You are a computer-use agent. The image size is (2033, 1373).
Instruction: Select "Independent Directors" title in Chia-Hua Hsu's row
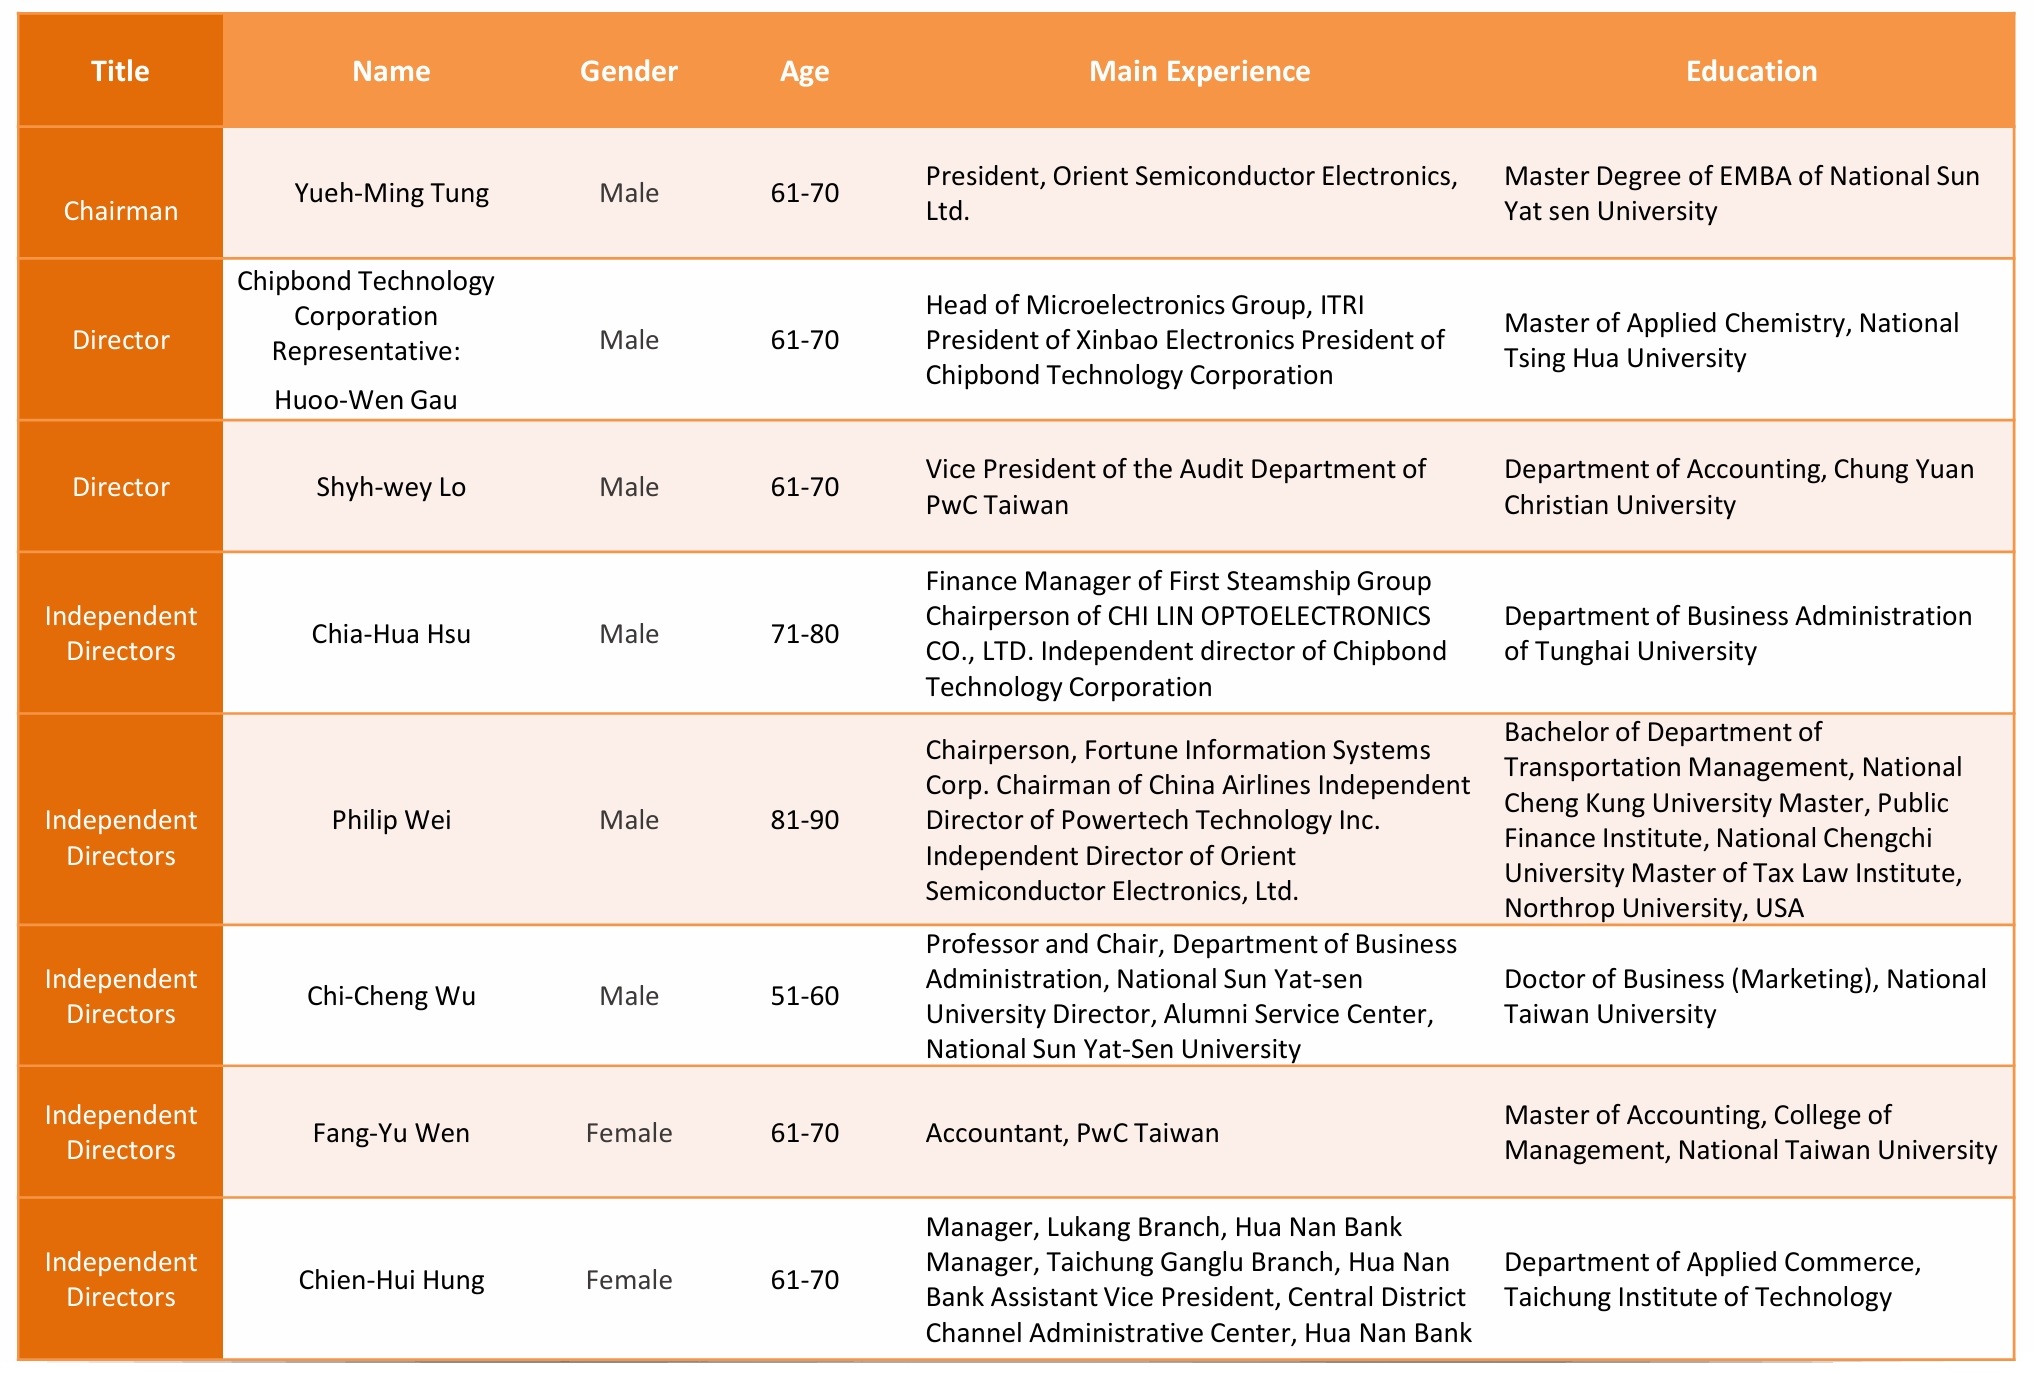pyautogui.click(x=121, y=633)
